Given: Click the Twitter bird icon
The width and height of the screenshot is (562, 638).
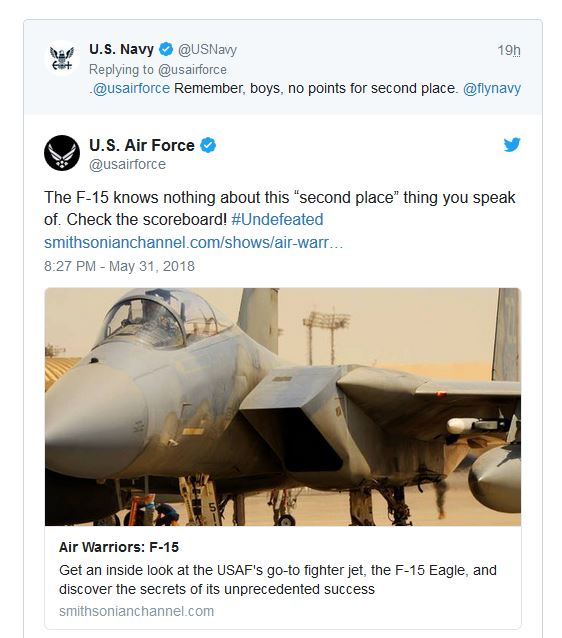Looking at the screenshot, I should pos(512,144).
